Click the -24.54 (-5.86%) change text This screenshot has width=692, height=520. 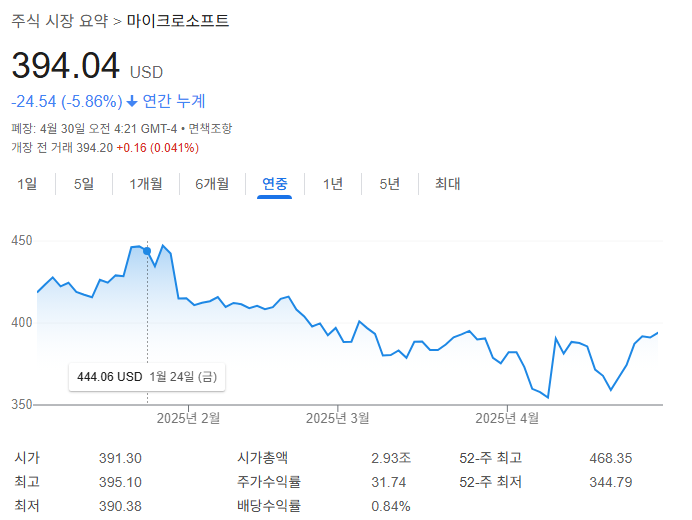[x=67, y=102]
